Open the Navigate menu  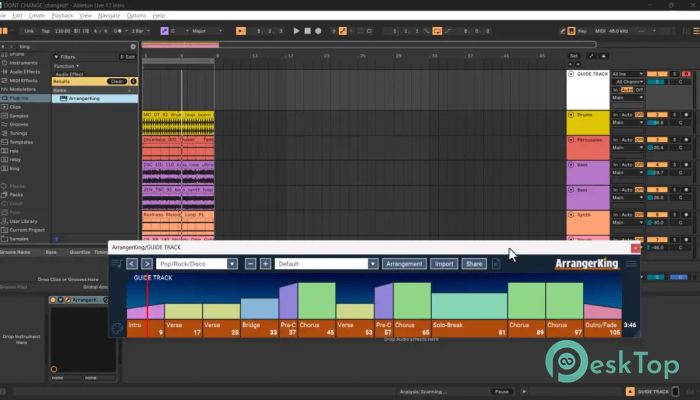pyautogui.click(x=109, y=16)
